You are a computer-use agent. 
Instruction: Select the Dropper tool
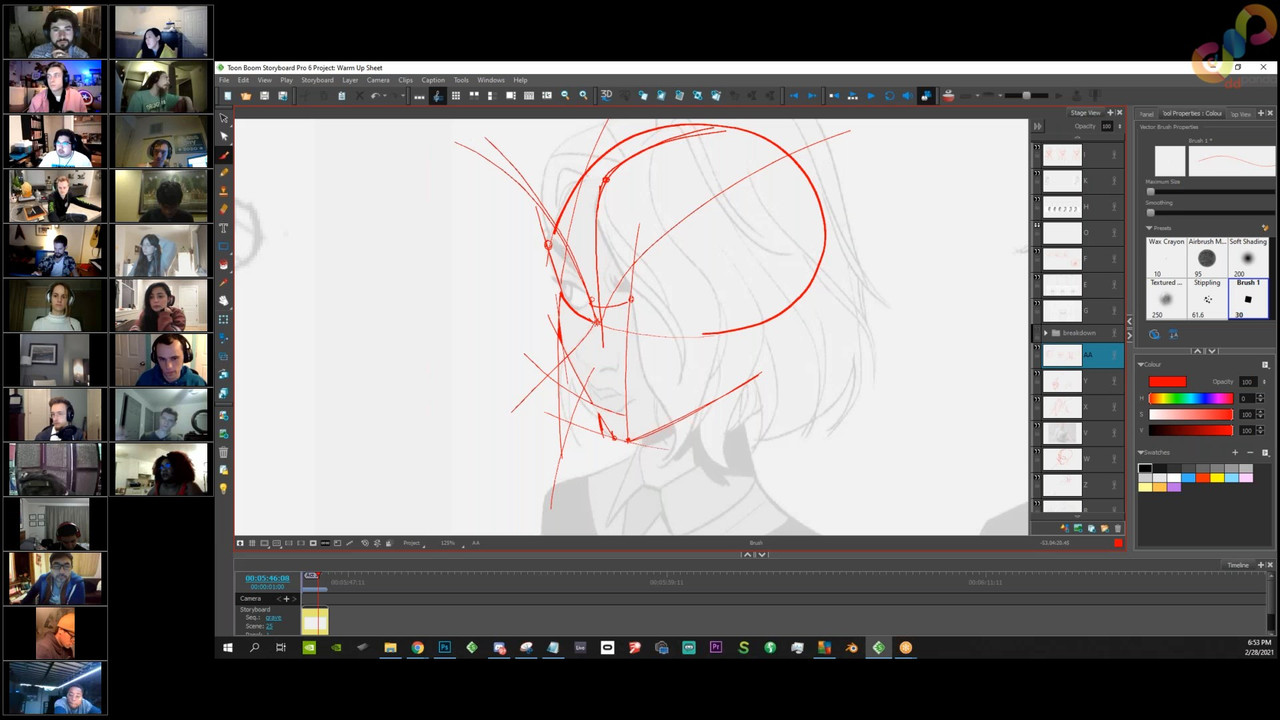(224, 283)
